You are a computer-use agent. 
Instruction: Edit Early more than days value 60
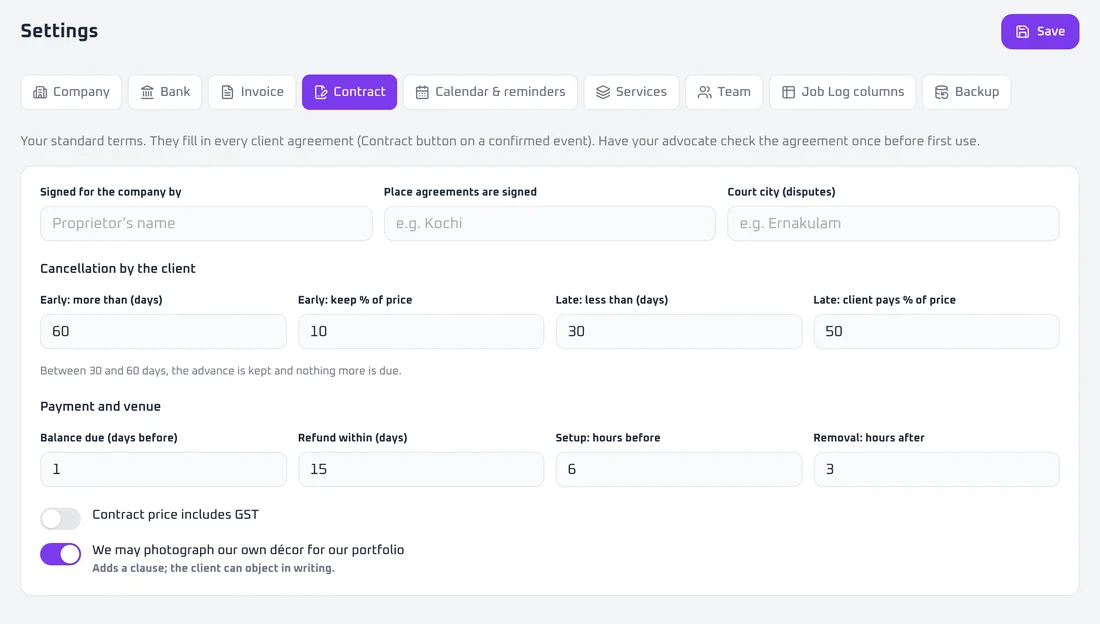pyautogui.click(x=163, y=331)
